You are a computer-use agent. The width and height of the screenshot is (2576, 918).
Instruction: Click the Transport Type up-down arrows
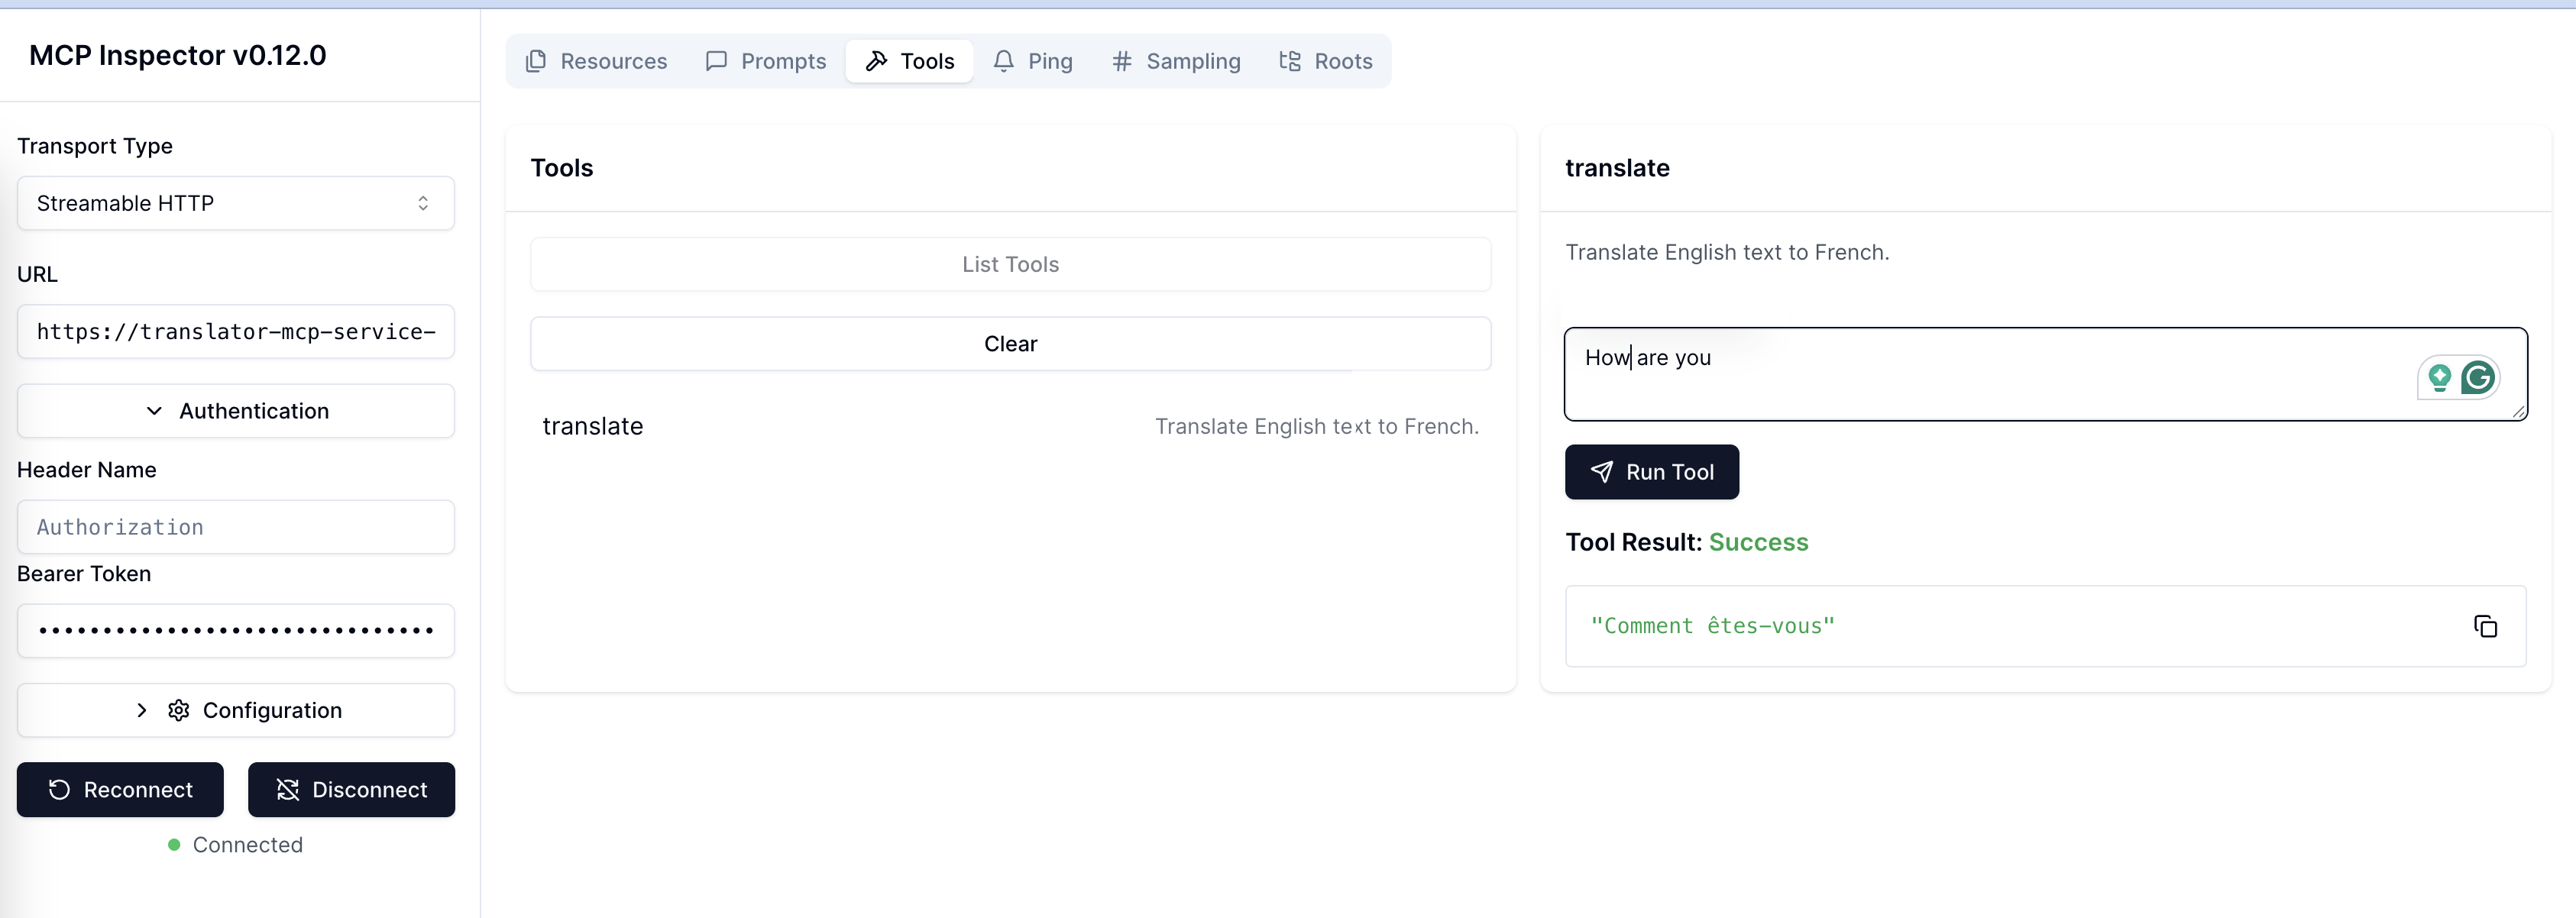click(x=423, y=203)
